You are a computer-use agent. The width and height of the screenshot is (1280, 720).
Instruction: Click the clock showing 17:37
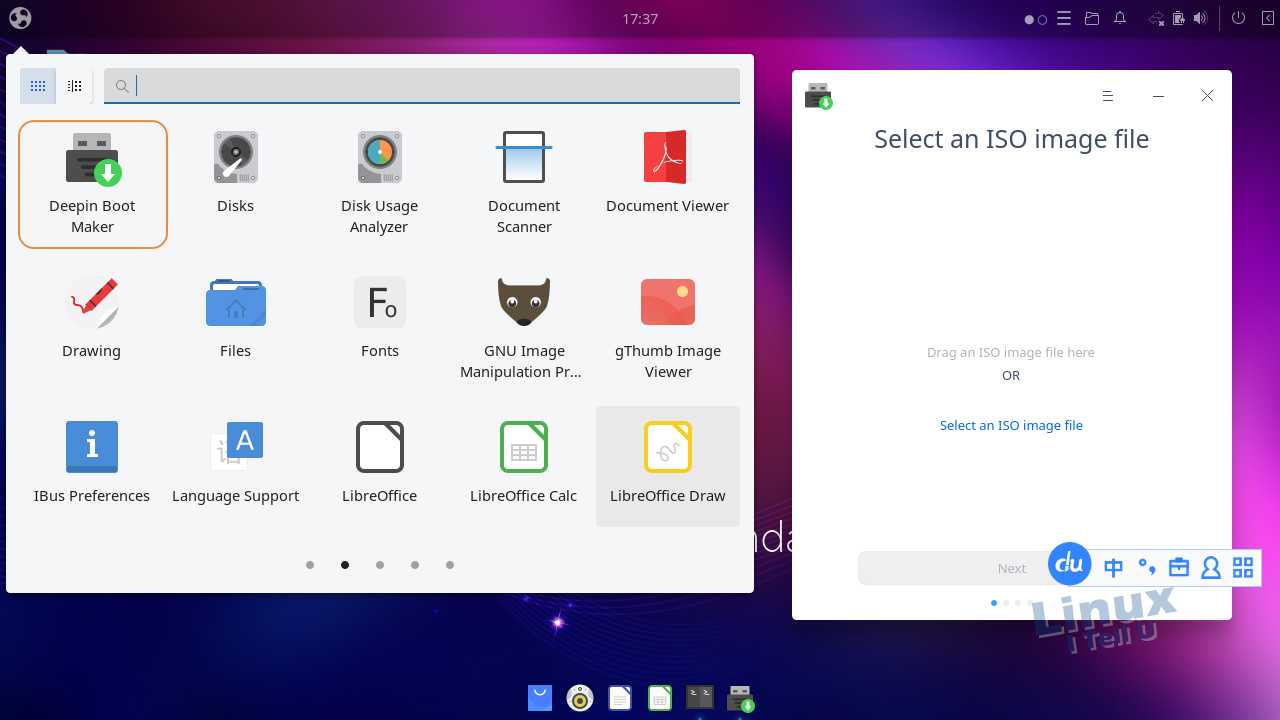tap(640, 18)
